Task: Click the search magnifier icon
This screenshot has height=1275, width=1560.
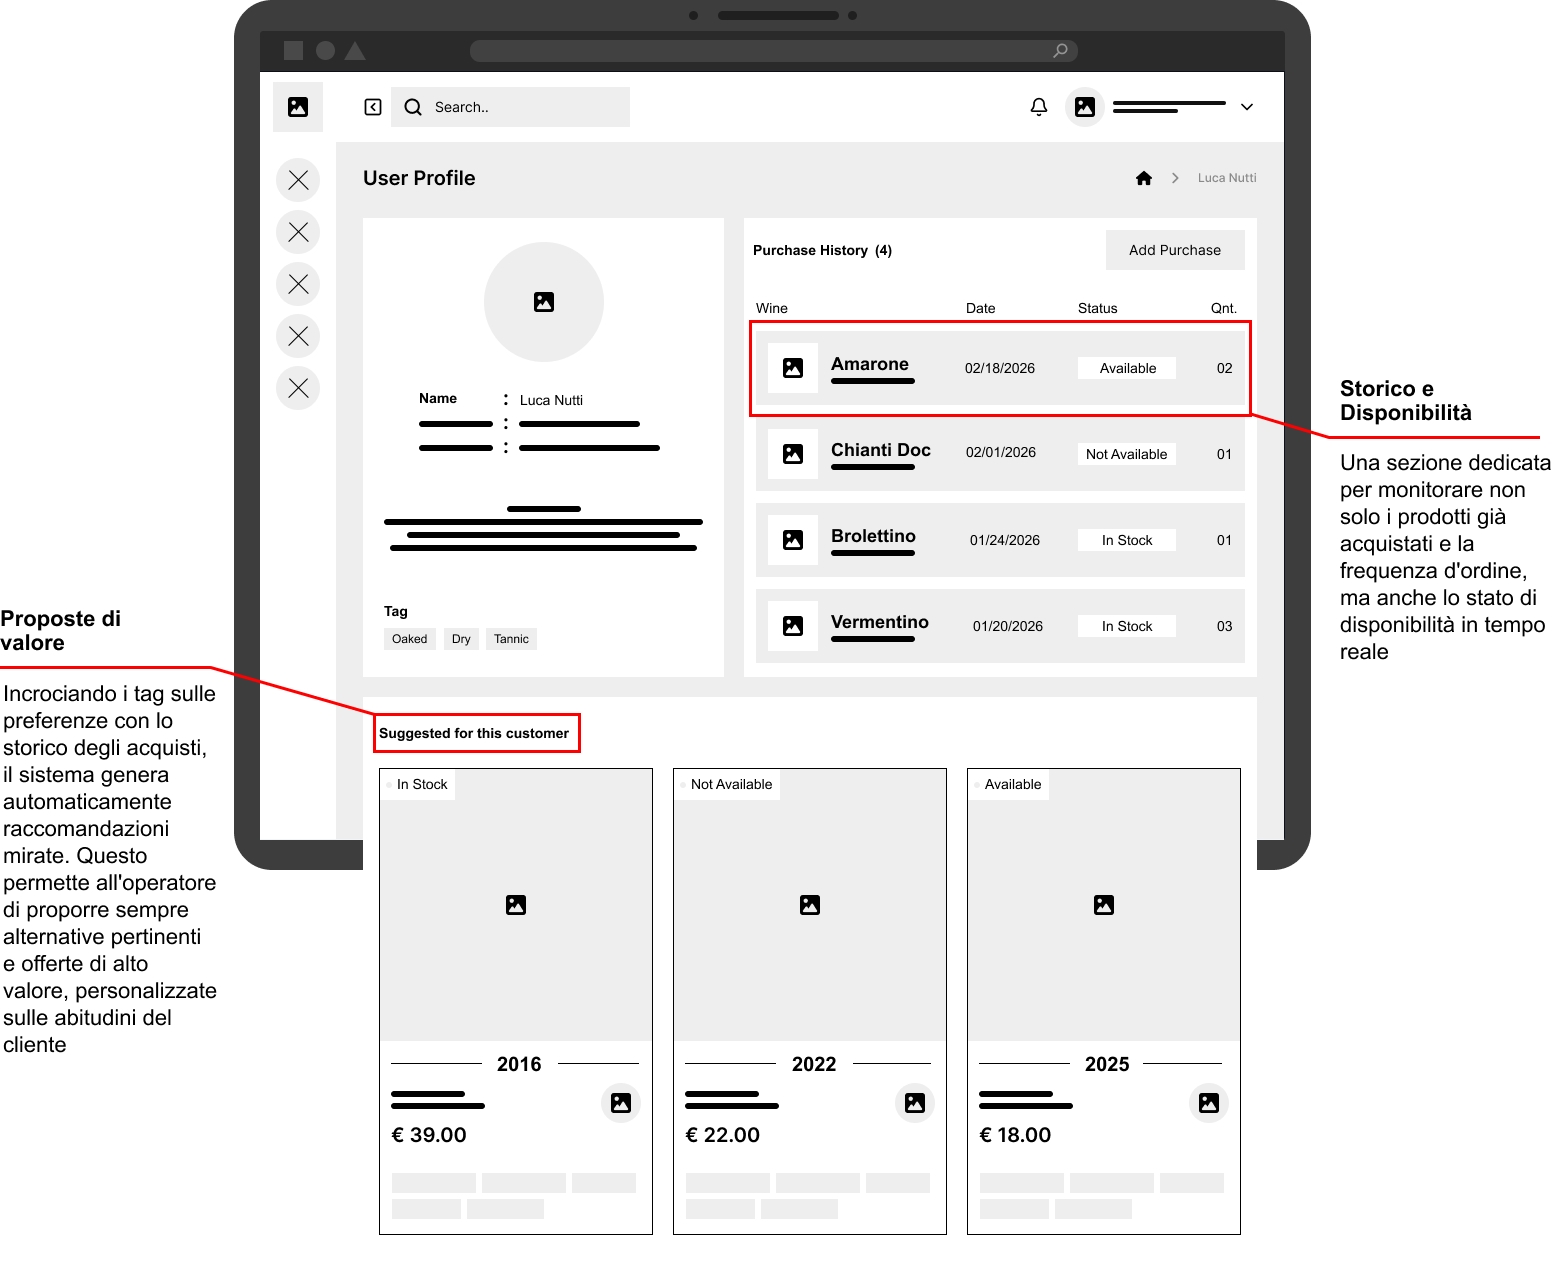Action: [413, 107]
